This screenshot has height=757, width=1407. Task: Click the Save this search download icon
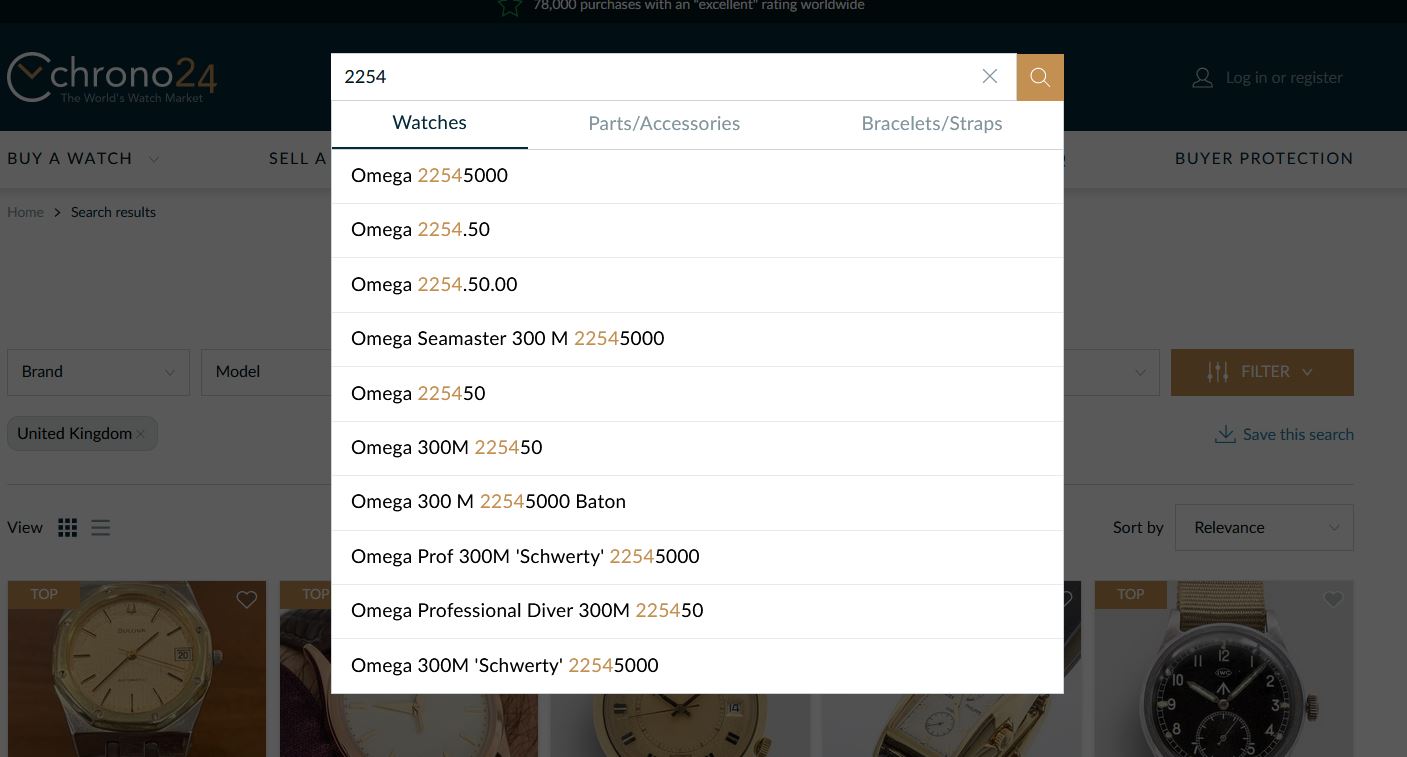[1225, 434]
